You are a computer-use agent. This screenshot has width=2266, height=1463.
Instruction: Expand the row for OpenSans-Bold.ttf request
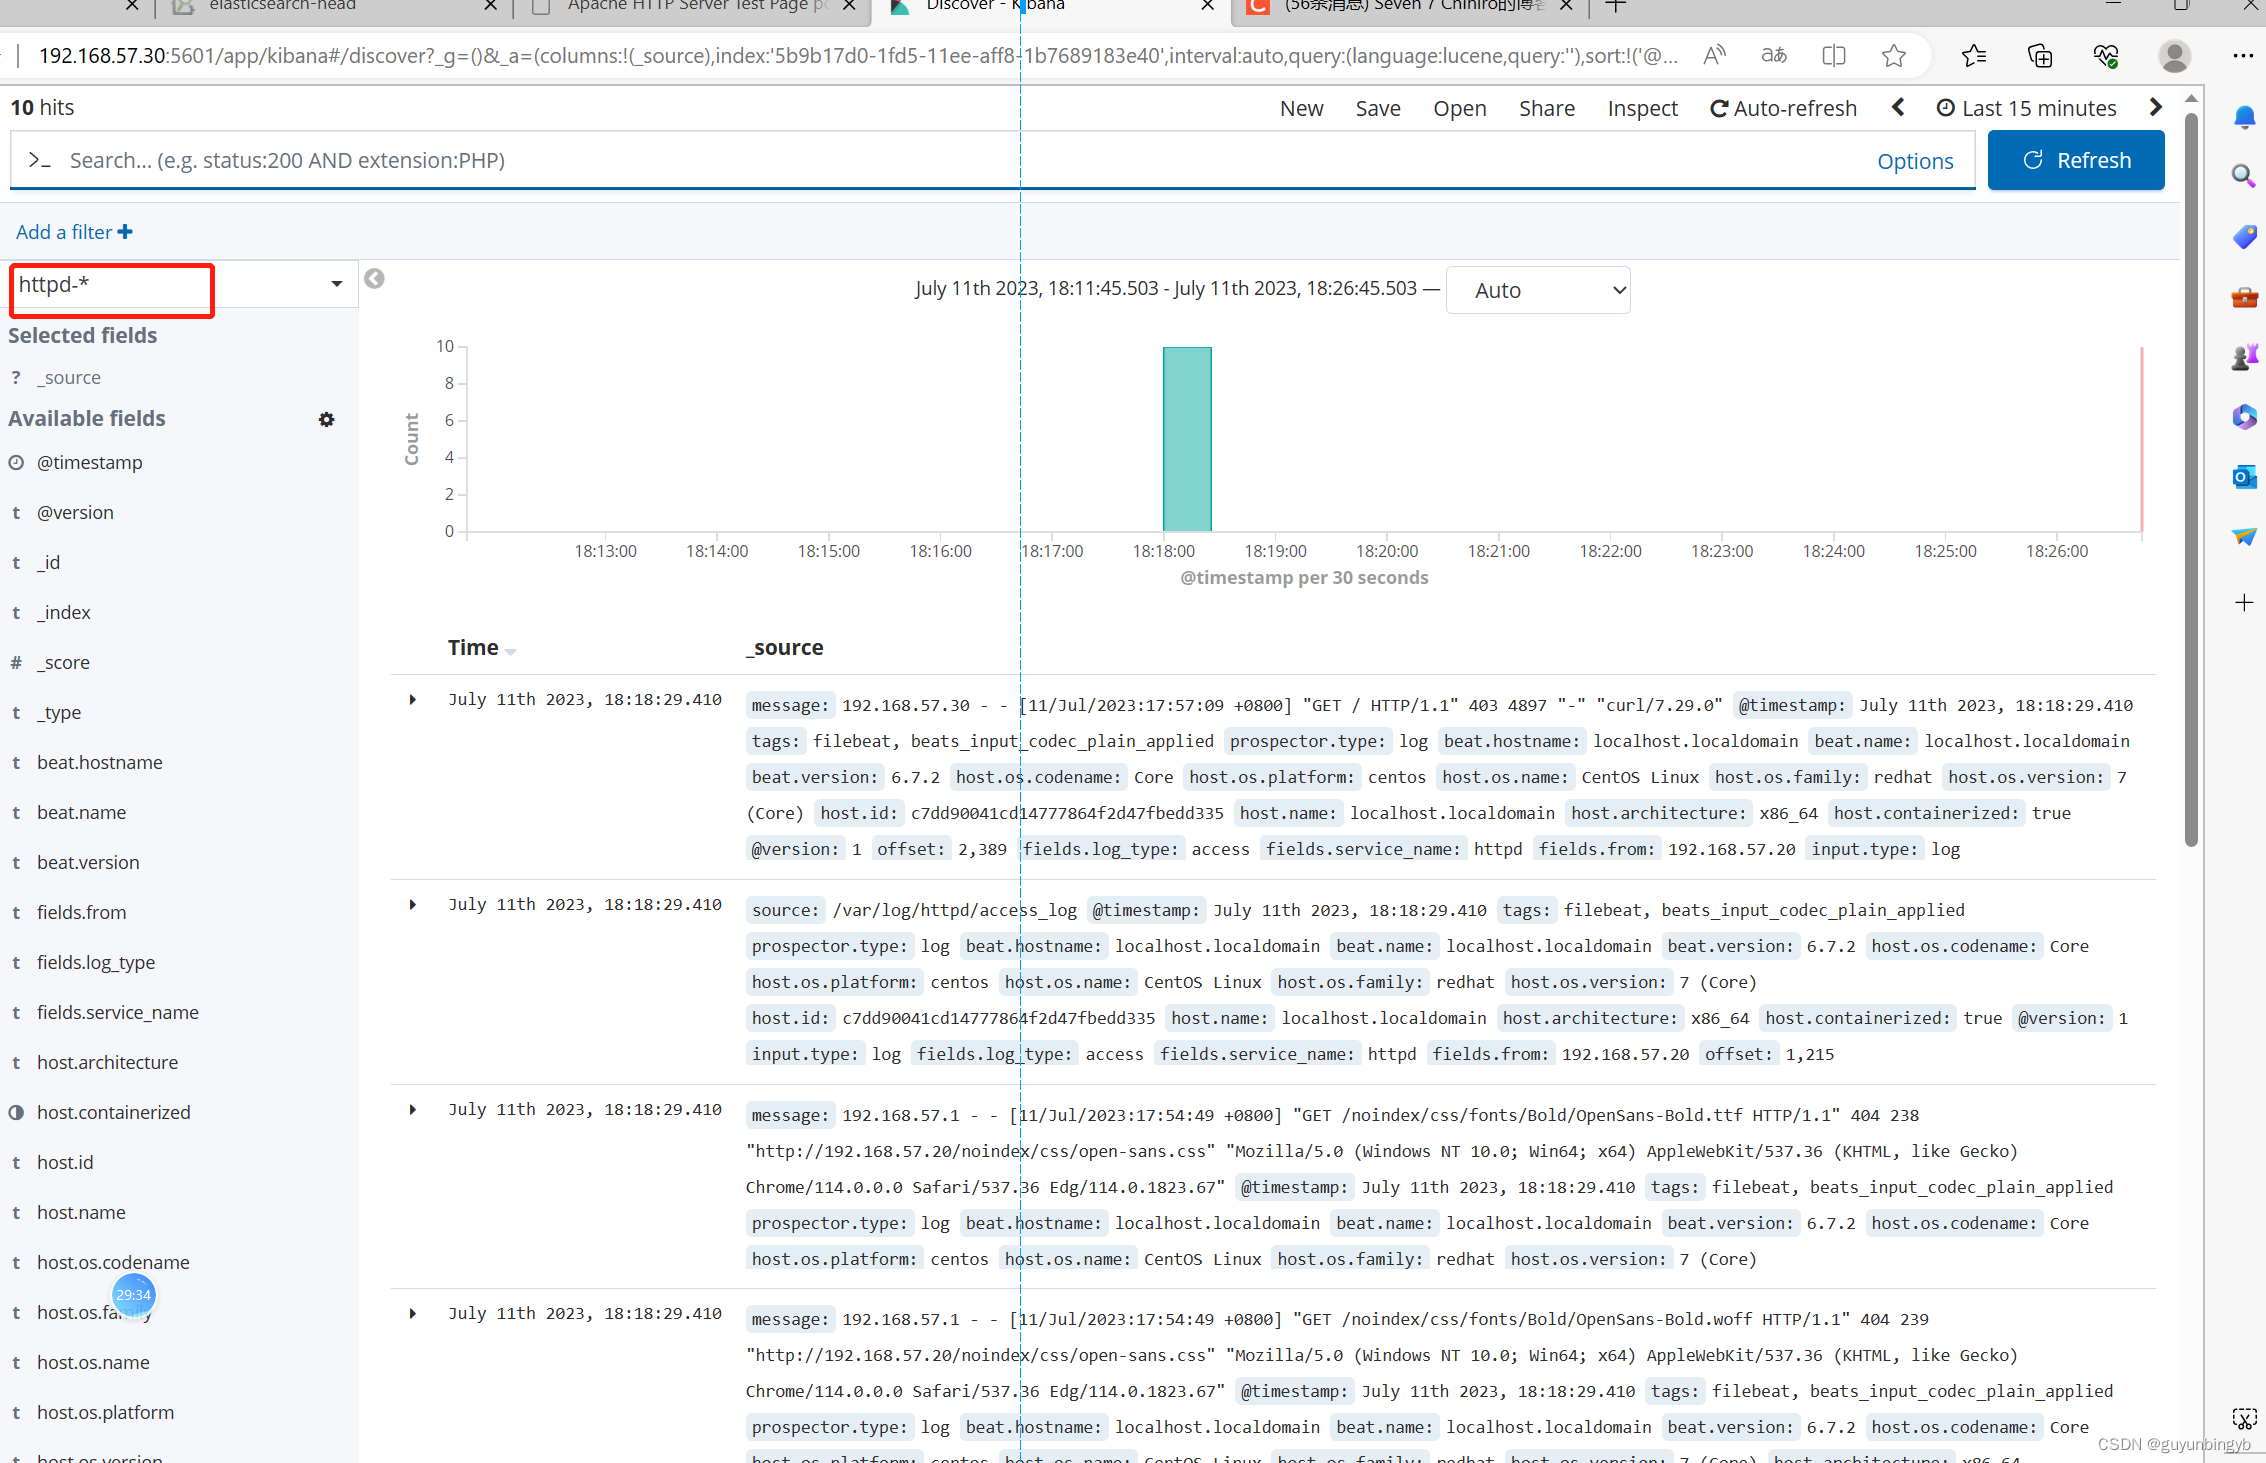tap(412, 1110)
